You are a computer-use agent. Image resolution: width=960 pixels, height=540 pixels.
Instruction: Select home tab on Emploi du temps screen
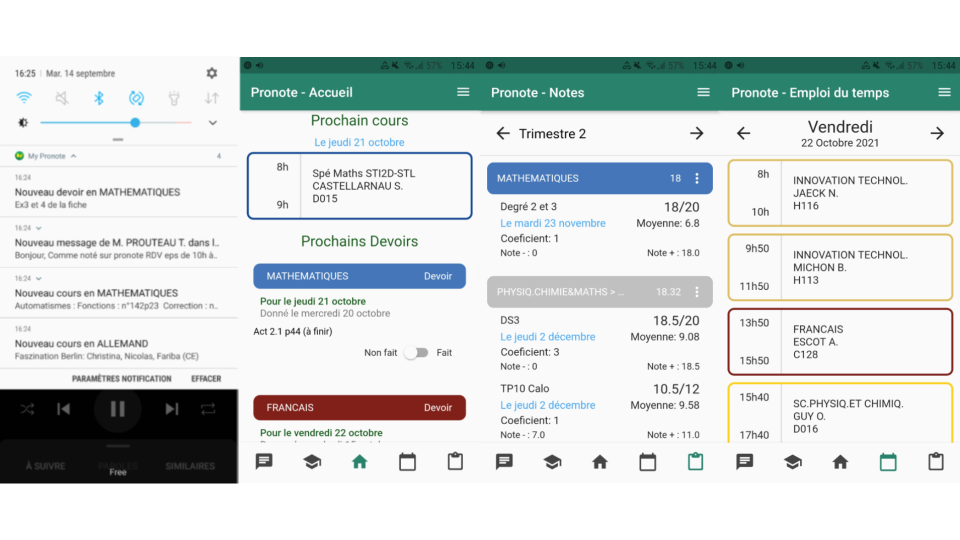[840, 461]
